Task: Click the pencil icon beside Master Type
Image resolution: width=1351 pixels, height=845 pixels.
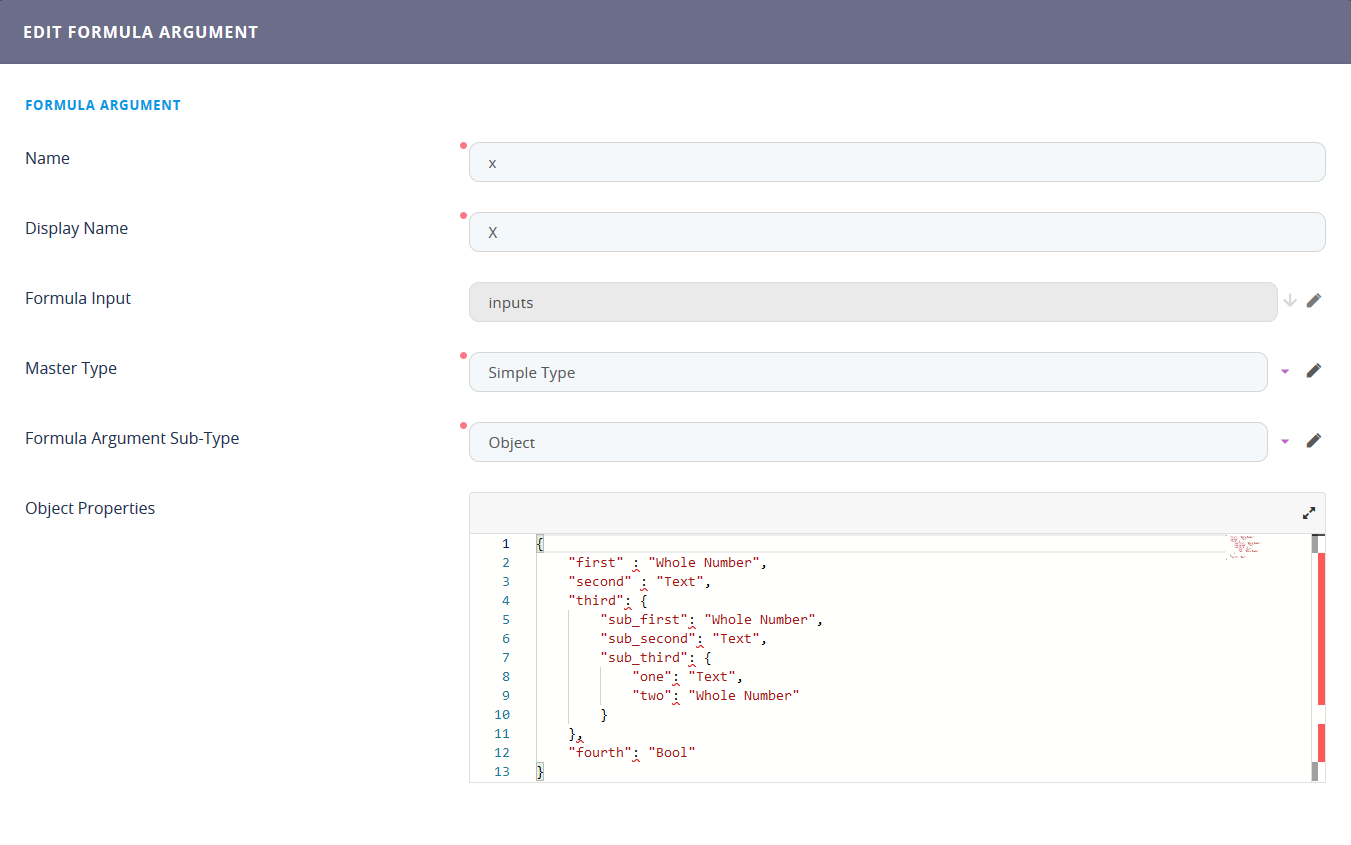Action: coord(1314,370)
